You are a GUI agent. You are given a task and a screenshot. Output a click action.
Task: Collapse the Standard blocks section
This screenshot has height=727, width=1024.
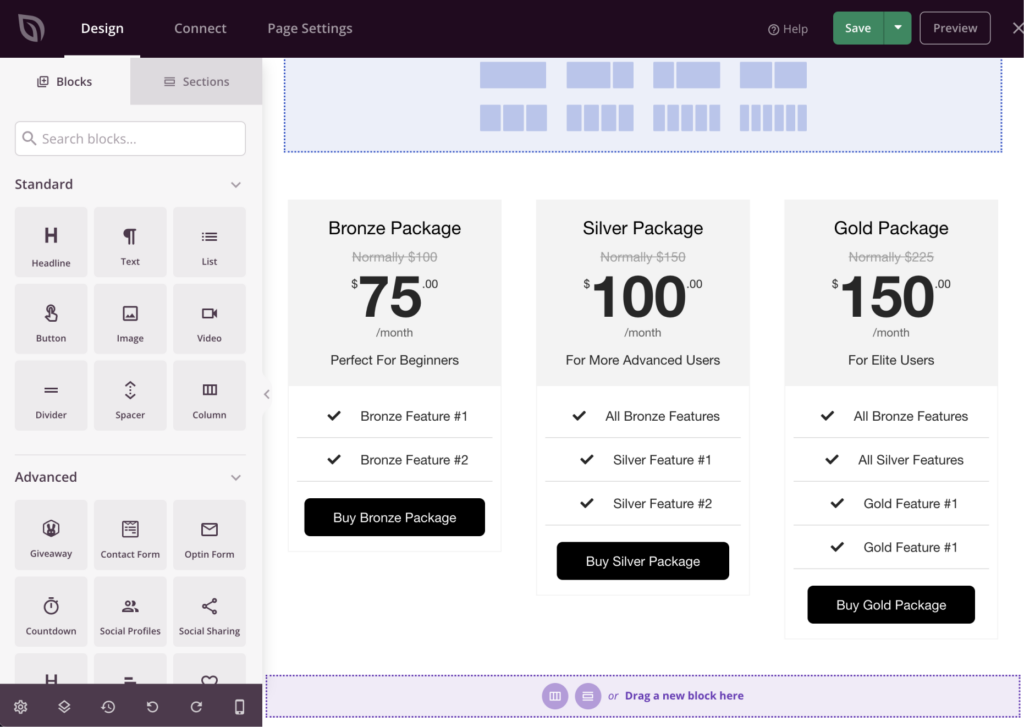[x=236, y=184]
